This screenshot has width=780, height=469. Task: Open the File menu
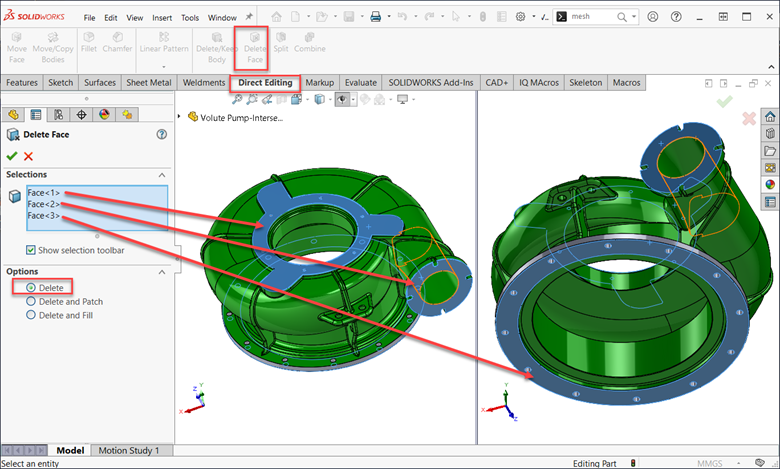[89, 18]
